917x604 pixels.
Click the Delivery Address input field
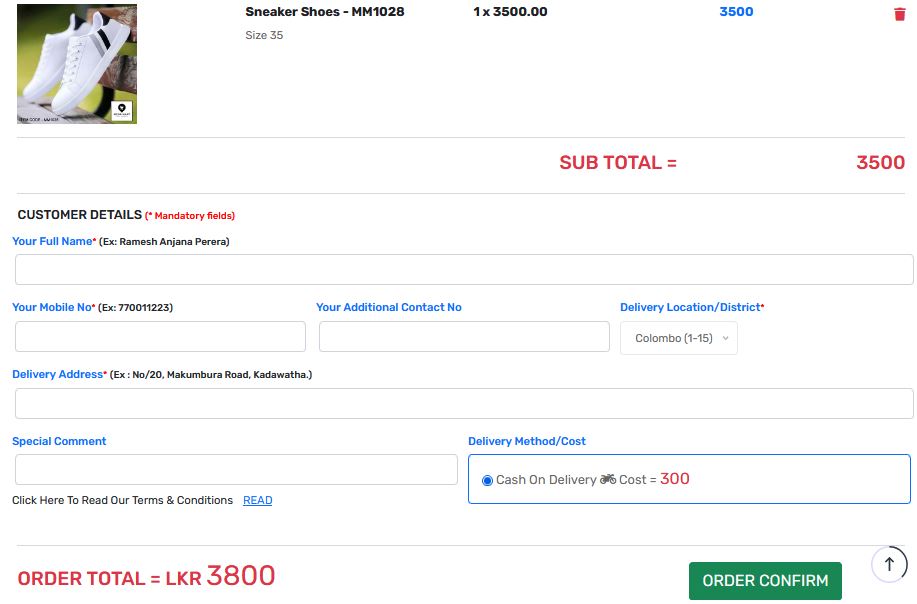tap(464, 403)
